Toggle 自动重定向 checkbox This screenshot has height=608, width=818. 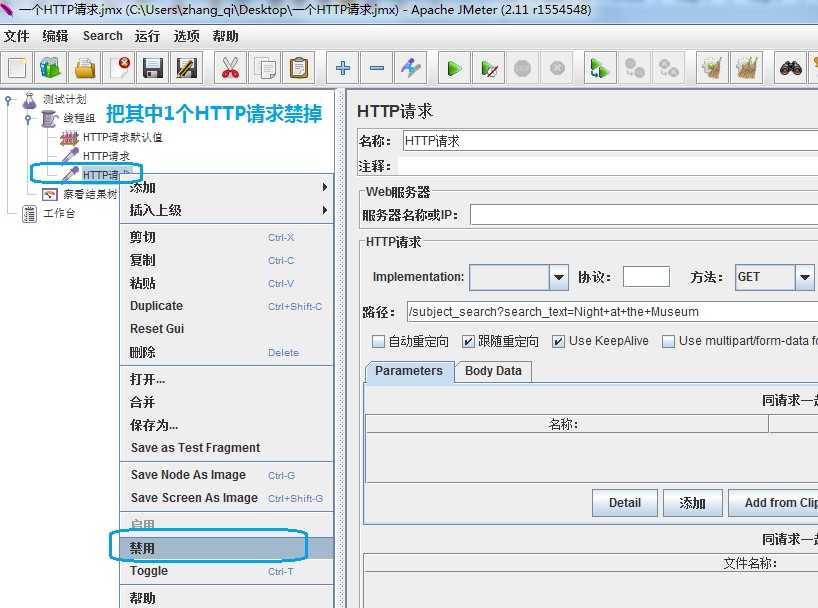pos(378,342)
